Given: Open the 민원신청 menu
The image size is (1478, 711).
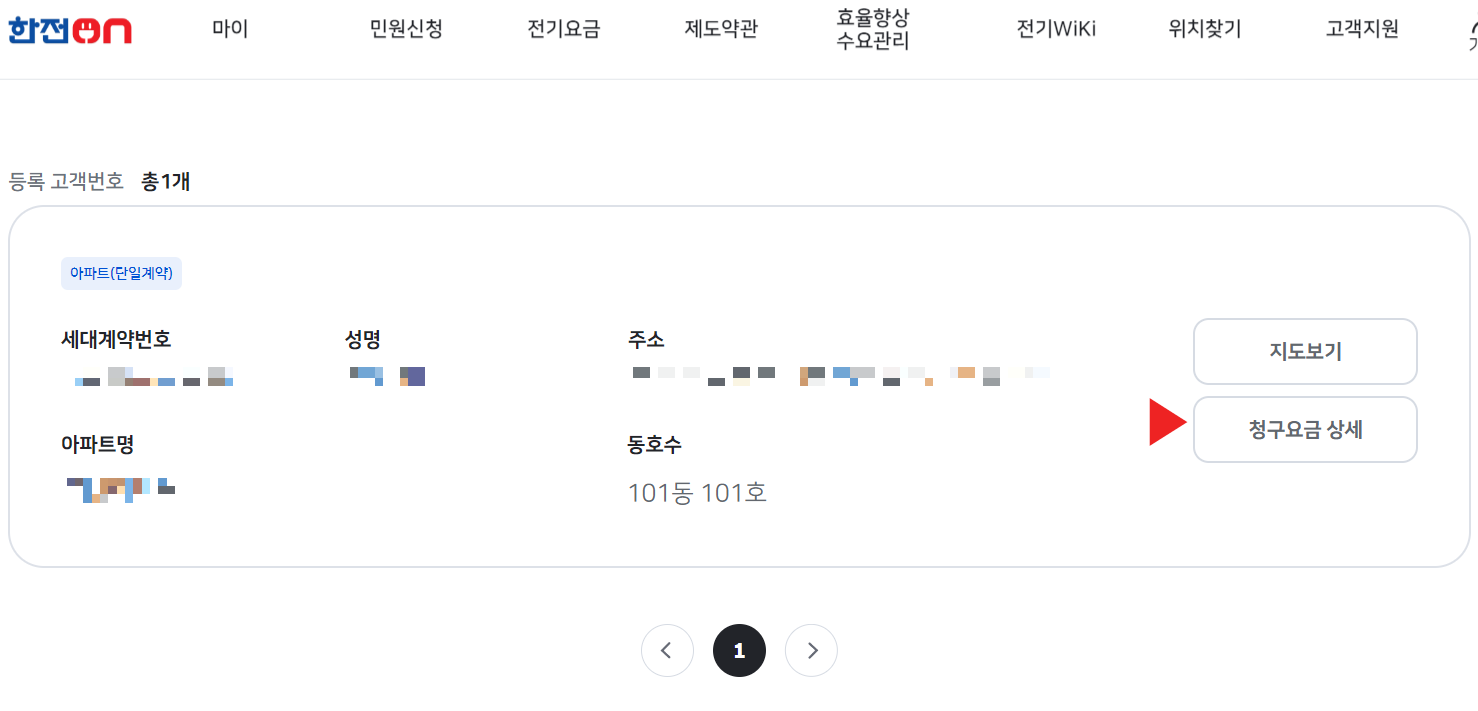Looking at the screenshot, I should click(405, 29).
